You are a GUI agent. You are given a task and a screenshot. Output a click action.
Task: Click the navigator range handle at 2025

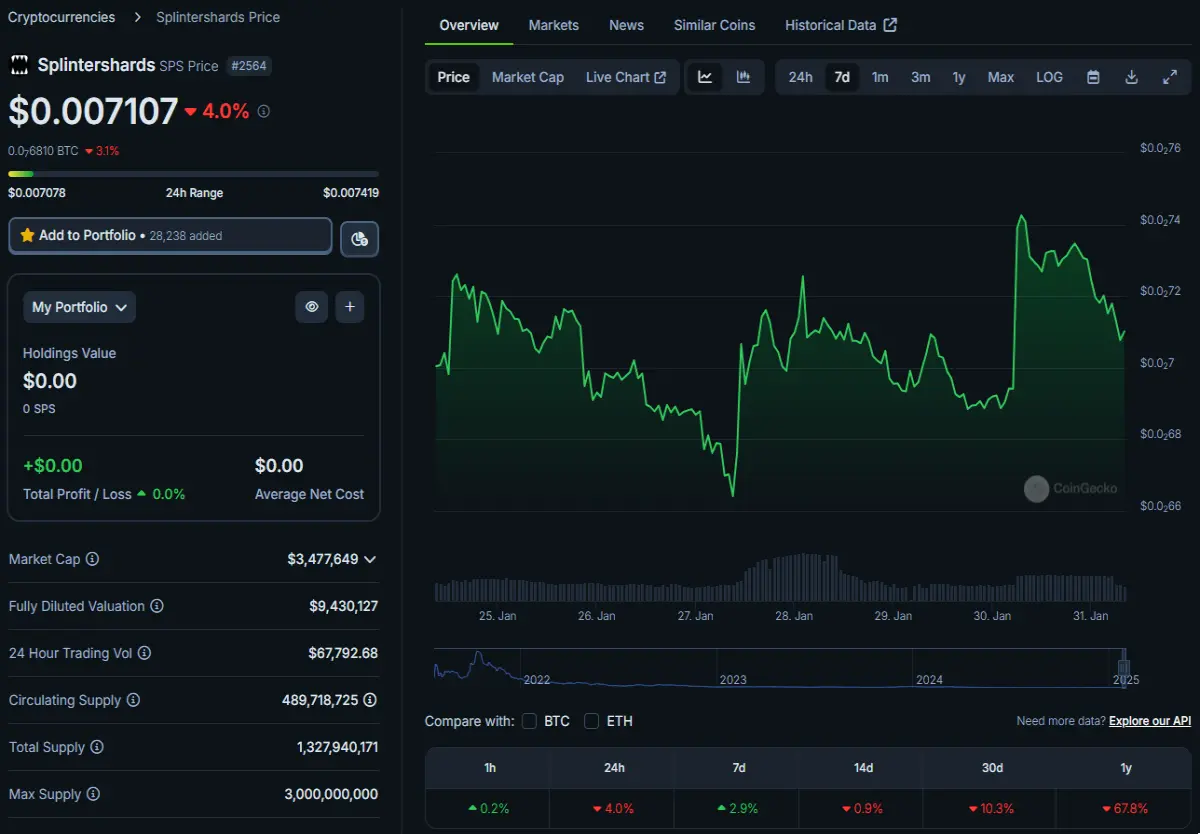pos(1124,666)
